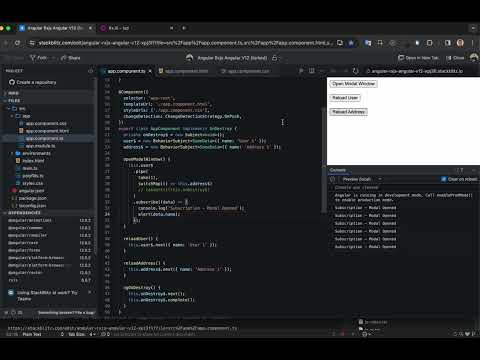Open the browser profile avatar
Screen dimensions: 480x360
click(x=460, y=43)
